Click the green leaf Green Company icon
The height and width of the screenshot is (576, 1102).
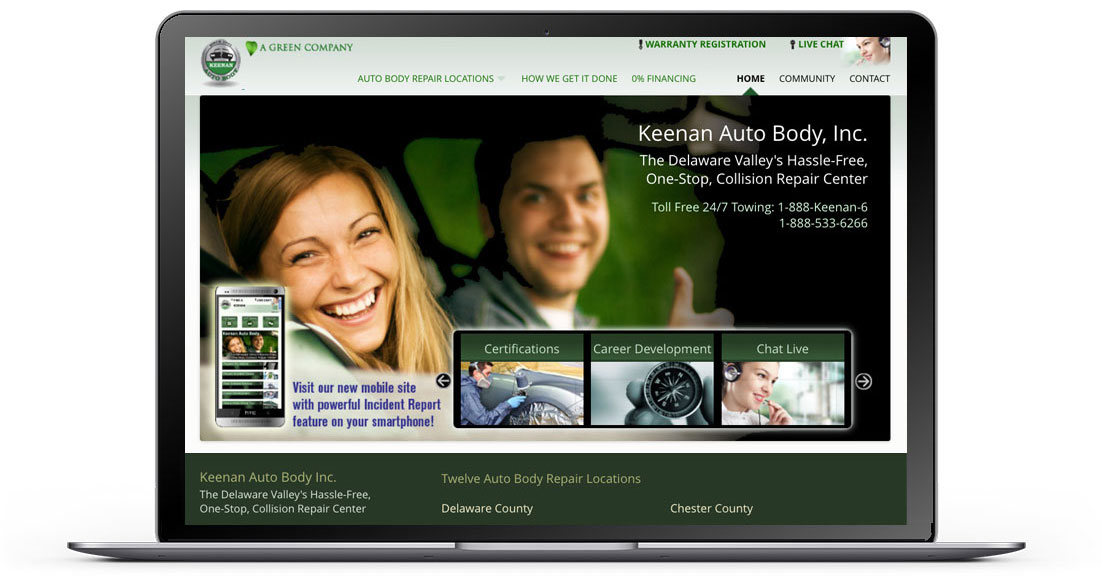point(251,47)
